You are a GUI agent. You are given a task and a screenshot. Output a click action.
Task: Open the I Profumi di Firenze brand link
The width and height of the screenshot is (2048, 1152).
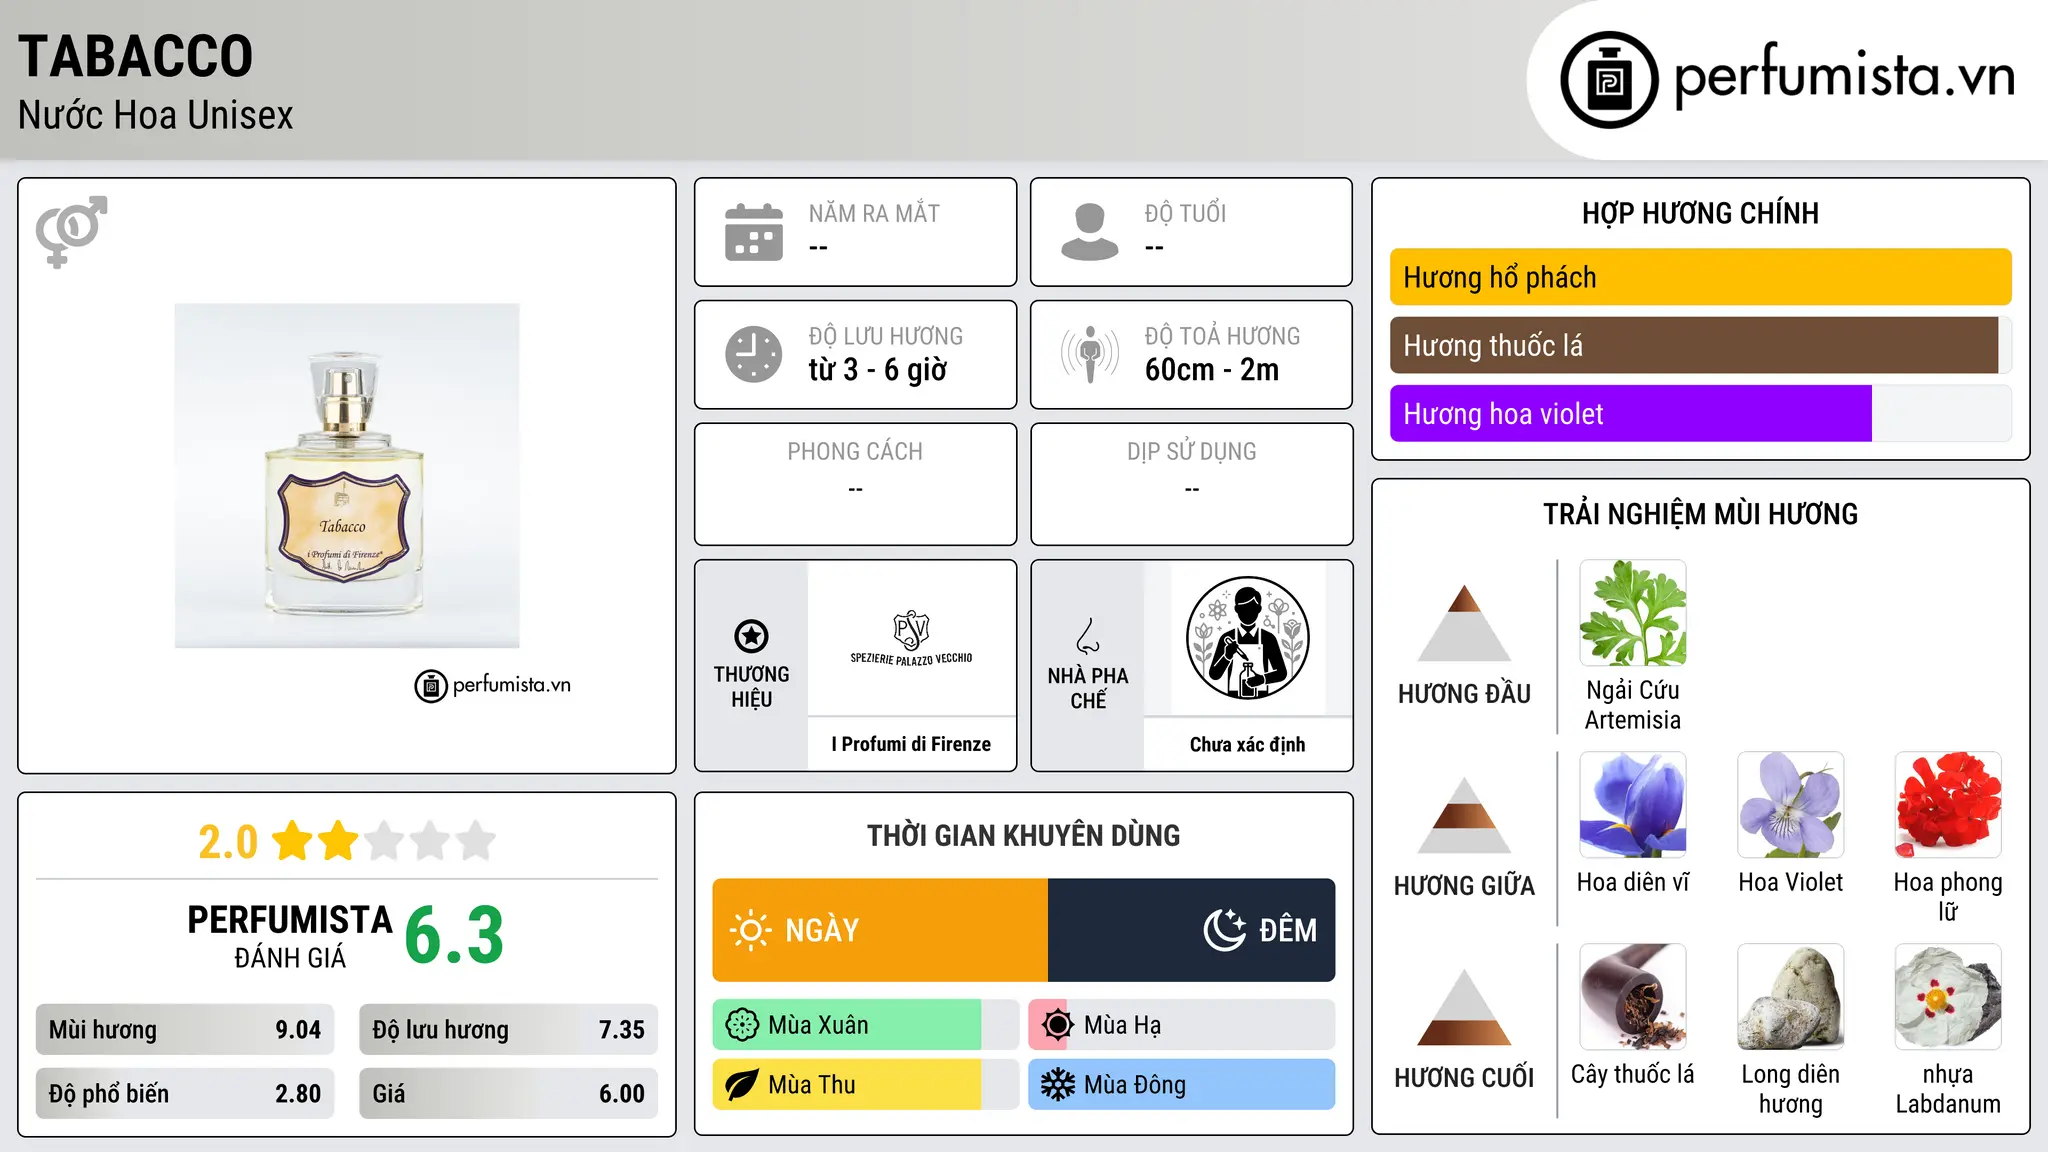(x=911, y=744)
